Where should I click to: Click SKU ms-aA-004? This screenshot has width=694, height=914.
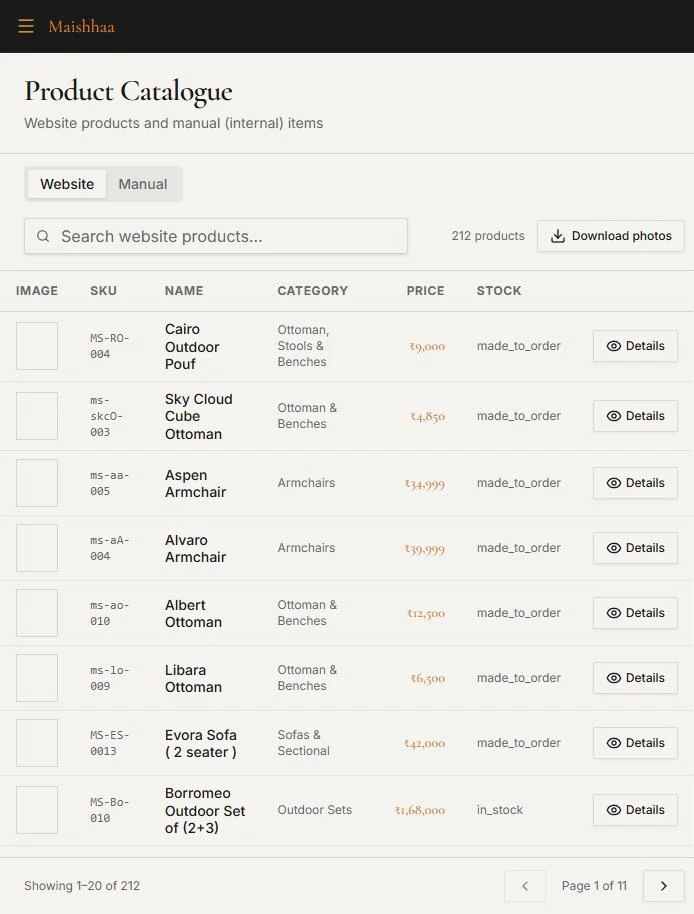coord(110,548)
